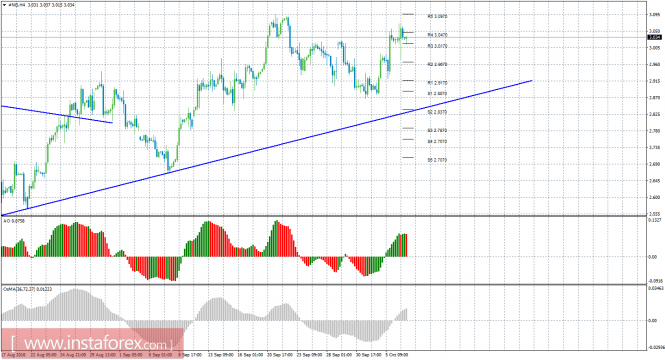Select the long ascending blue trendline
Image resolution: width=665 pixels, height=360 pixels.
[x=266, y=148]
